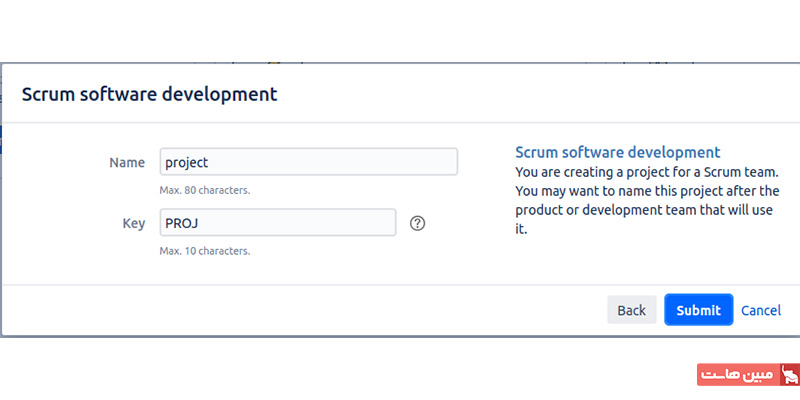The height and width of the screenshot is (400, 800).
Task: Click the background page strip above dialog
Action: (x=400, y=63)
